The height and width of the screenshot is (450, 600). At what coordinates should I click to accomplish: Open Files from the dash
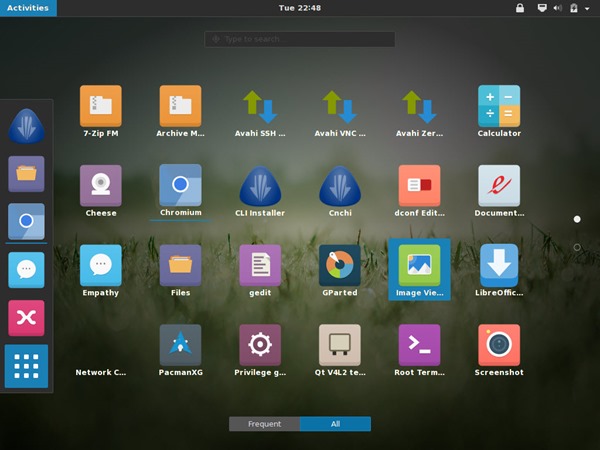click(26, 174)
